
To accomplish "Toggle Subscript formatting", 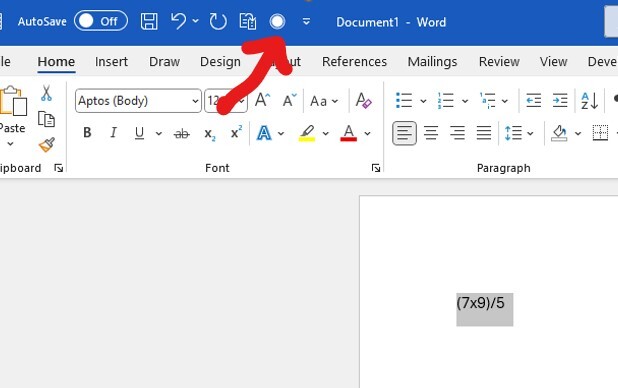I will pos(210,134).
